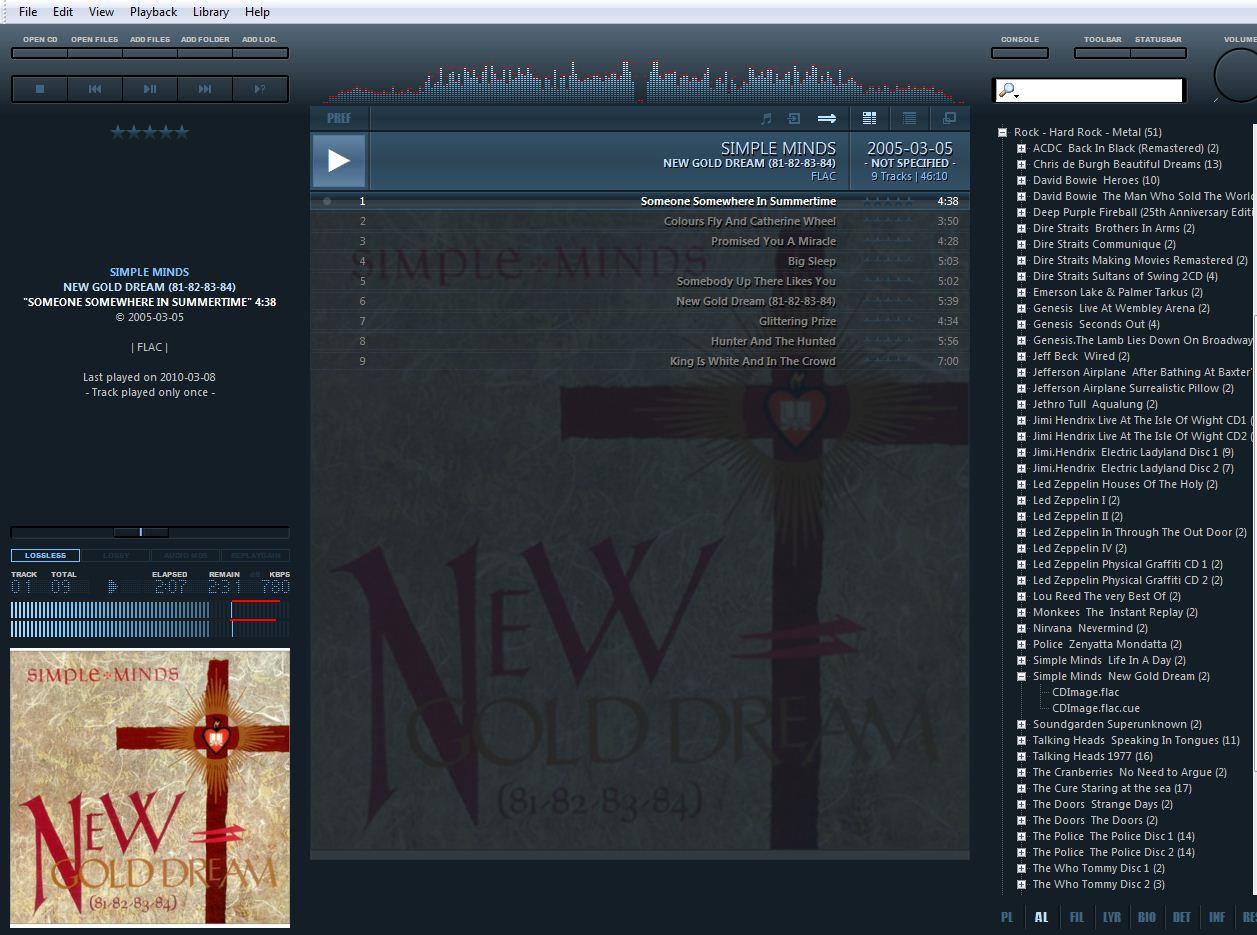The width and height of the screenshot is (1257, 935).
Task: Expand ACDC Back In Black (Remastered)
Action: 1021,148
